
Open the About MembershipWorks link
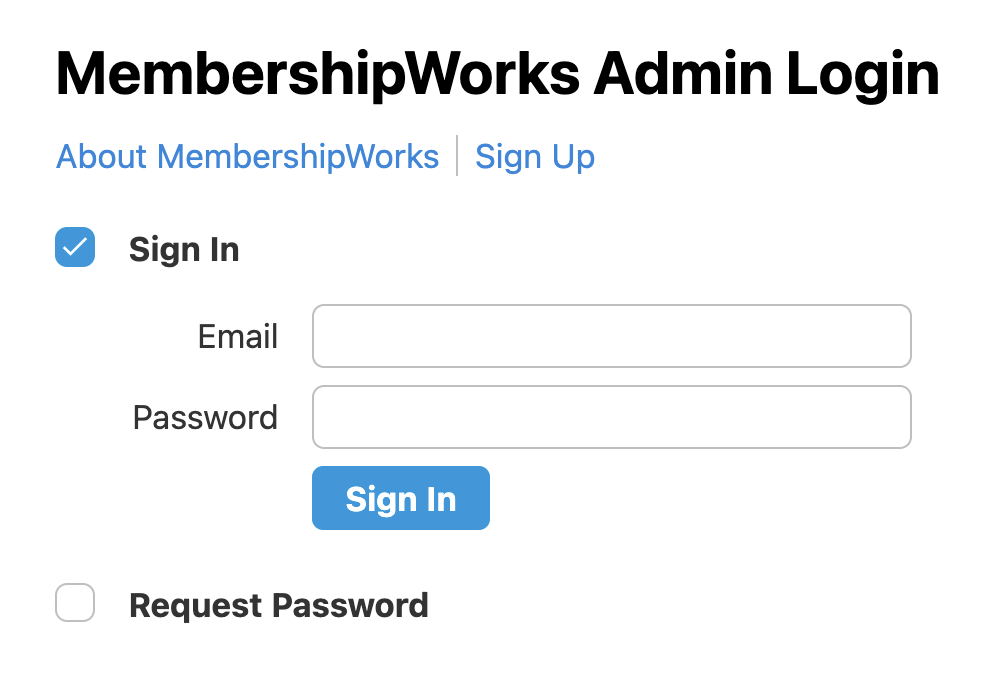click(x=247, y=157)
